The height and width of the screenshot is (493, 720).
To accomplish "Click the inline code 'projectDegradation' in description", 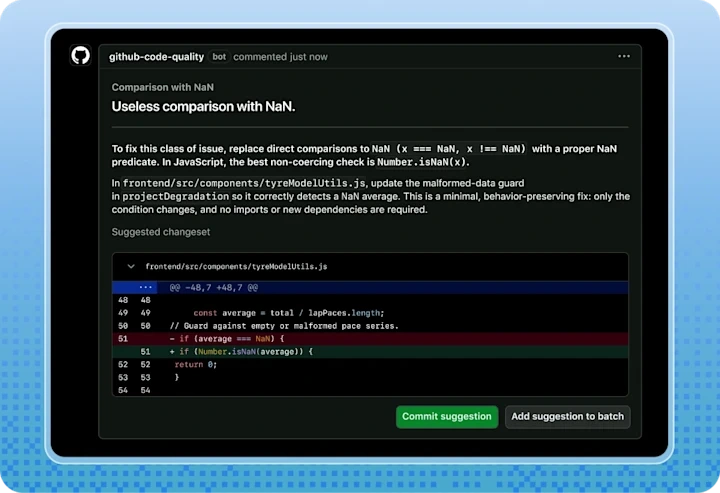I will 175,196.
